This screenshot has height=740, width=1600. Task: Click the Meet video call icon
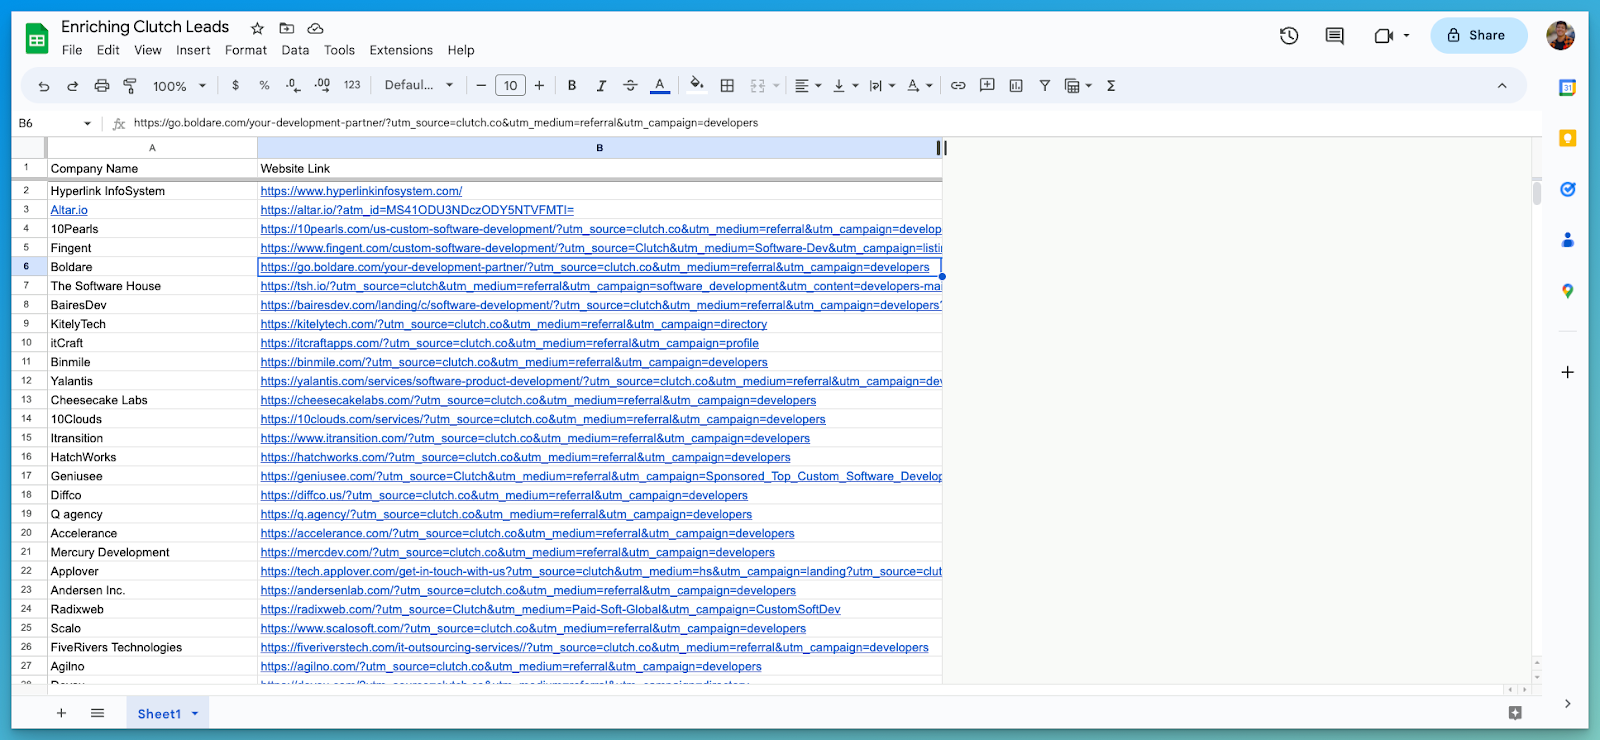(x=1384, y=36)
